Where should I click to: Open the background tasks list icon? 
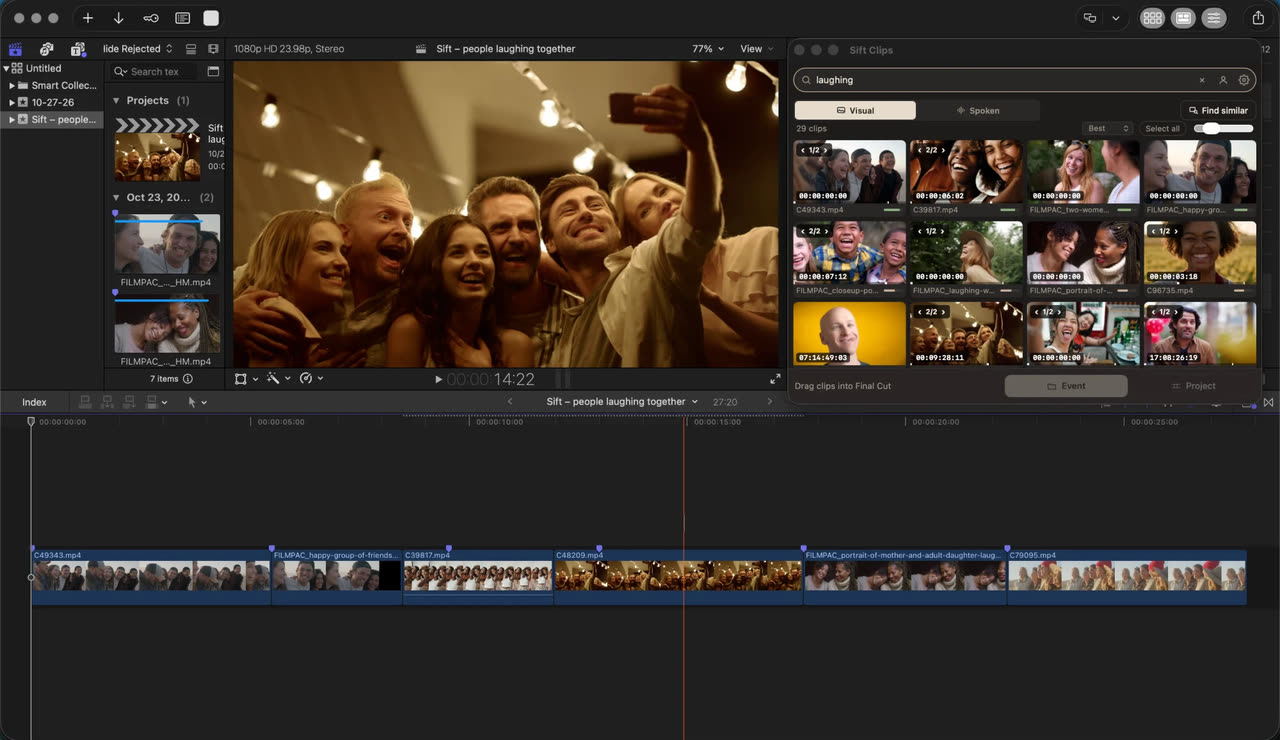coord(182,18)
